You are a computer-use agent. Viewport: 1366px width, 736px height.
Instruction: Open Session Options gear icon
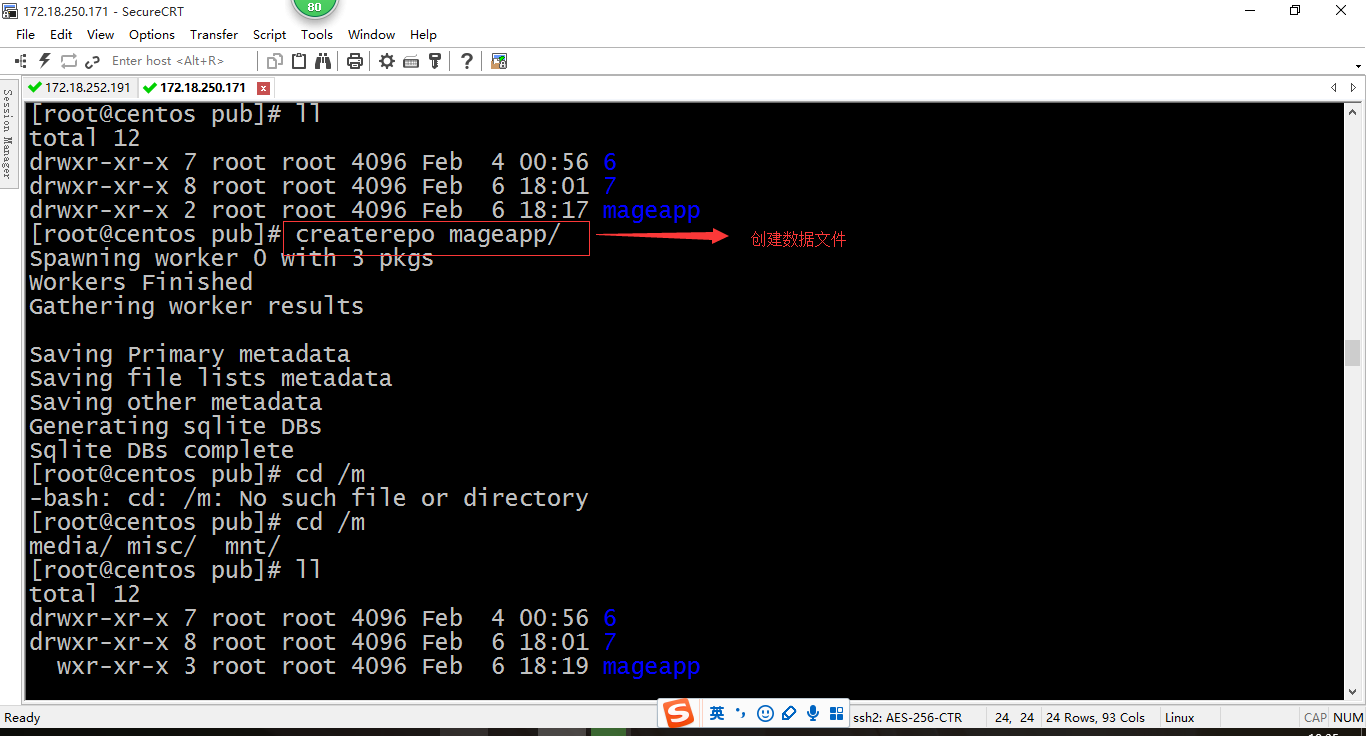387,61
